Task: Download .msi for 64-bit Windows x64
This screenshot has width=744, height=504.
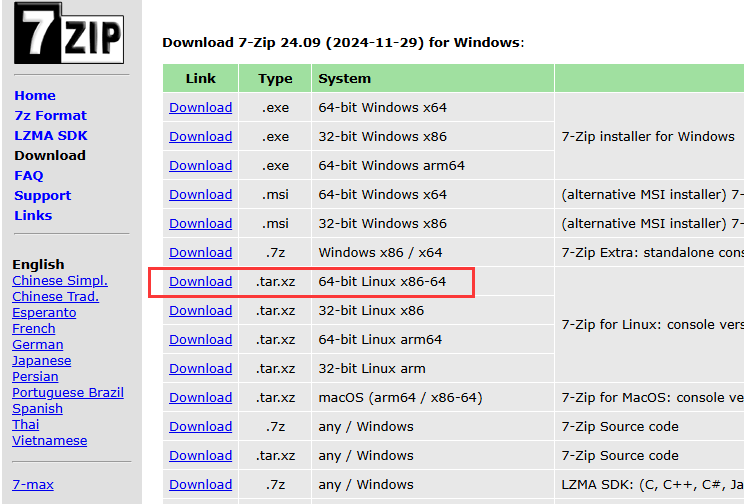Action: coord(201,195)
